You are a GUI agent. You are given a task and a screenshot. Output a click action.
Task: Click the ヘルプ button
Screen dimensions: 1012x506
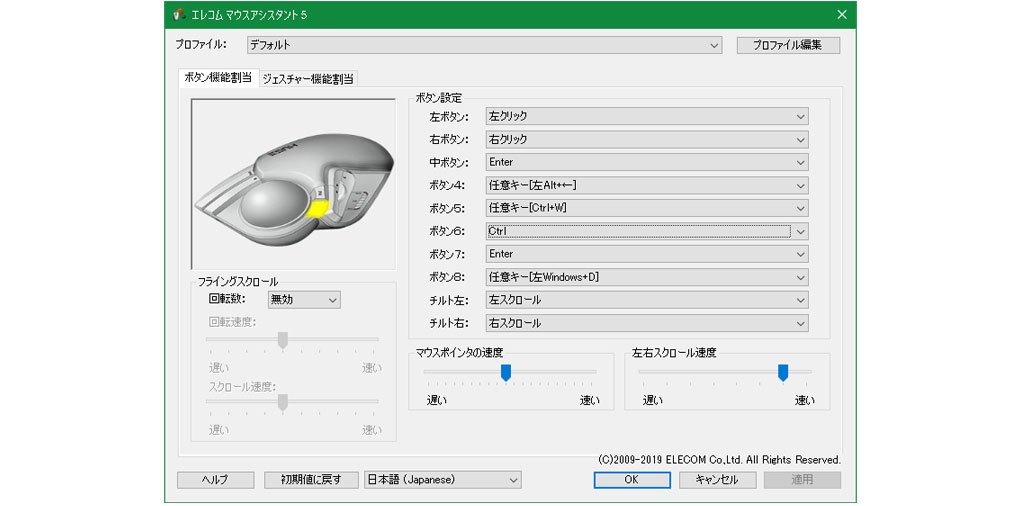click(216, 480)
